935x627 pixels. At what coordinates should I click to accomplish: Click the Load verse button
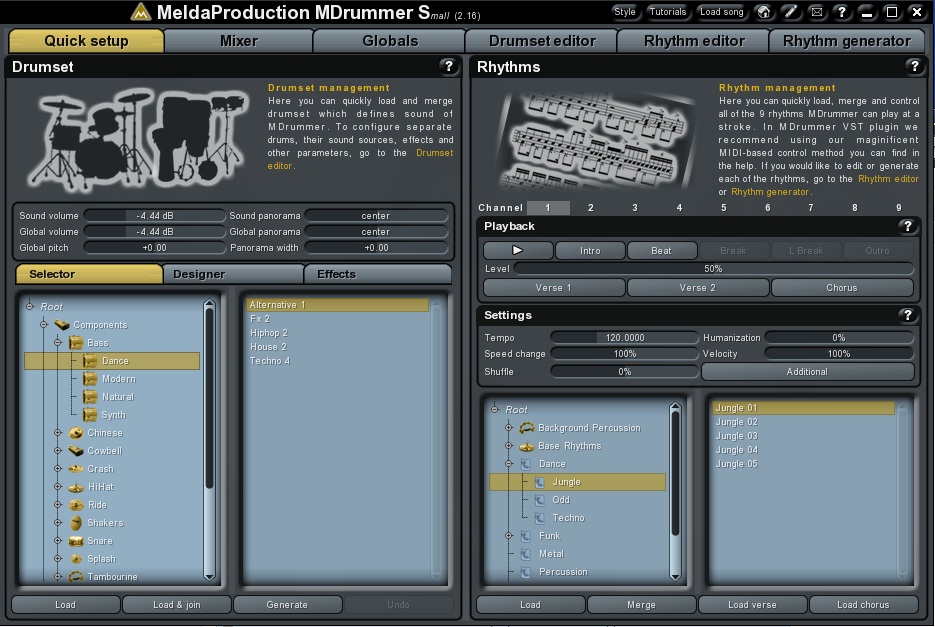coord(752,604)
